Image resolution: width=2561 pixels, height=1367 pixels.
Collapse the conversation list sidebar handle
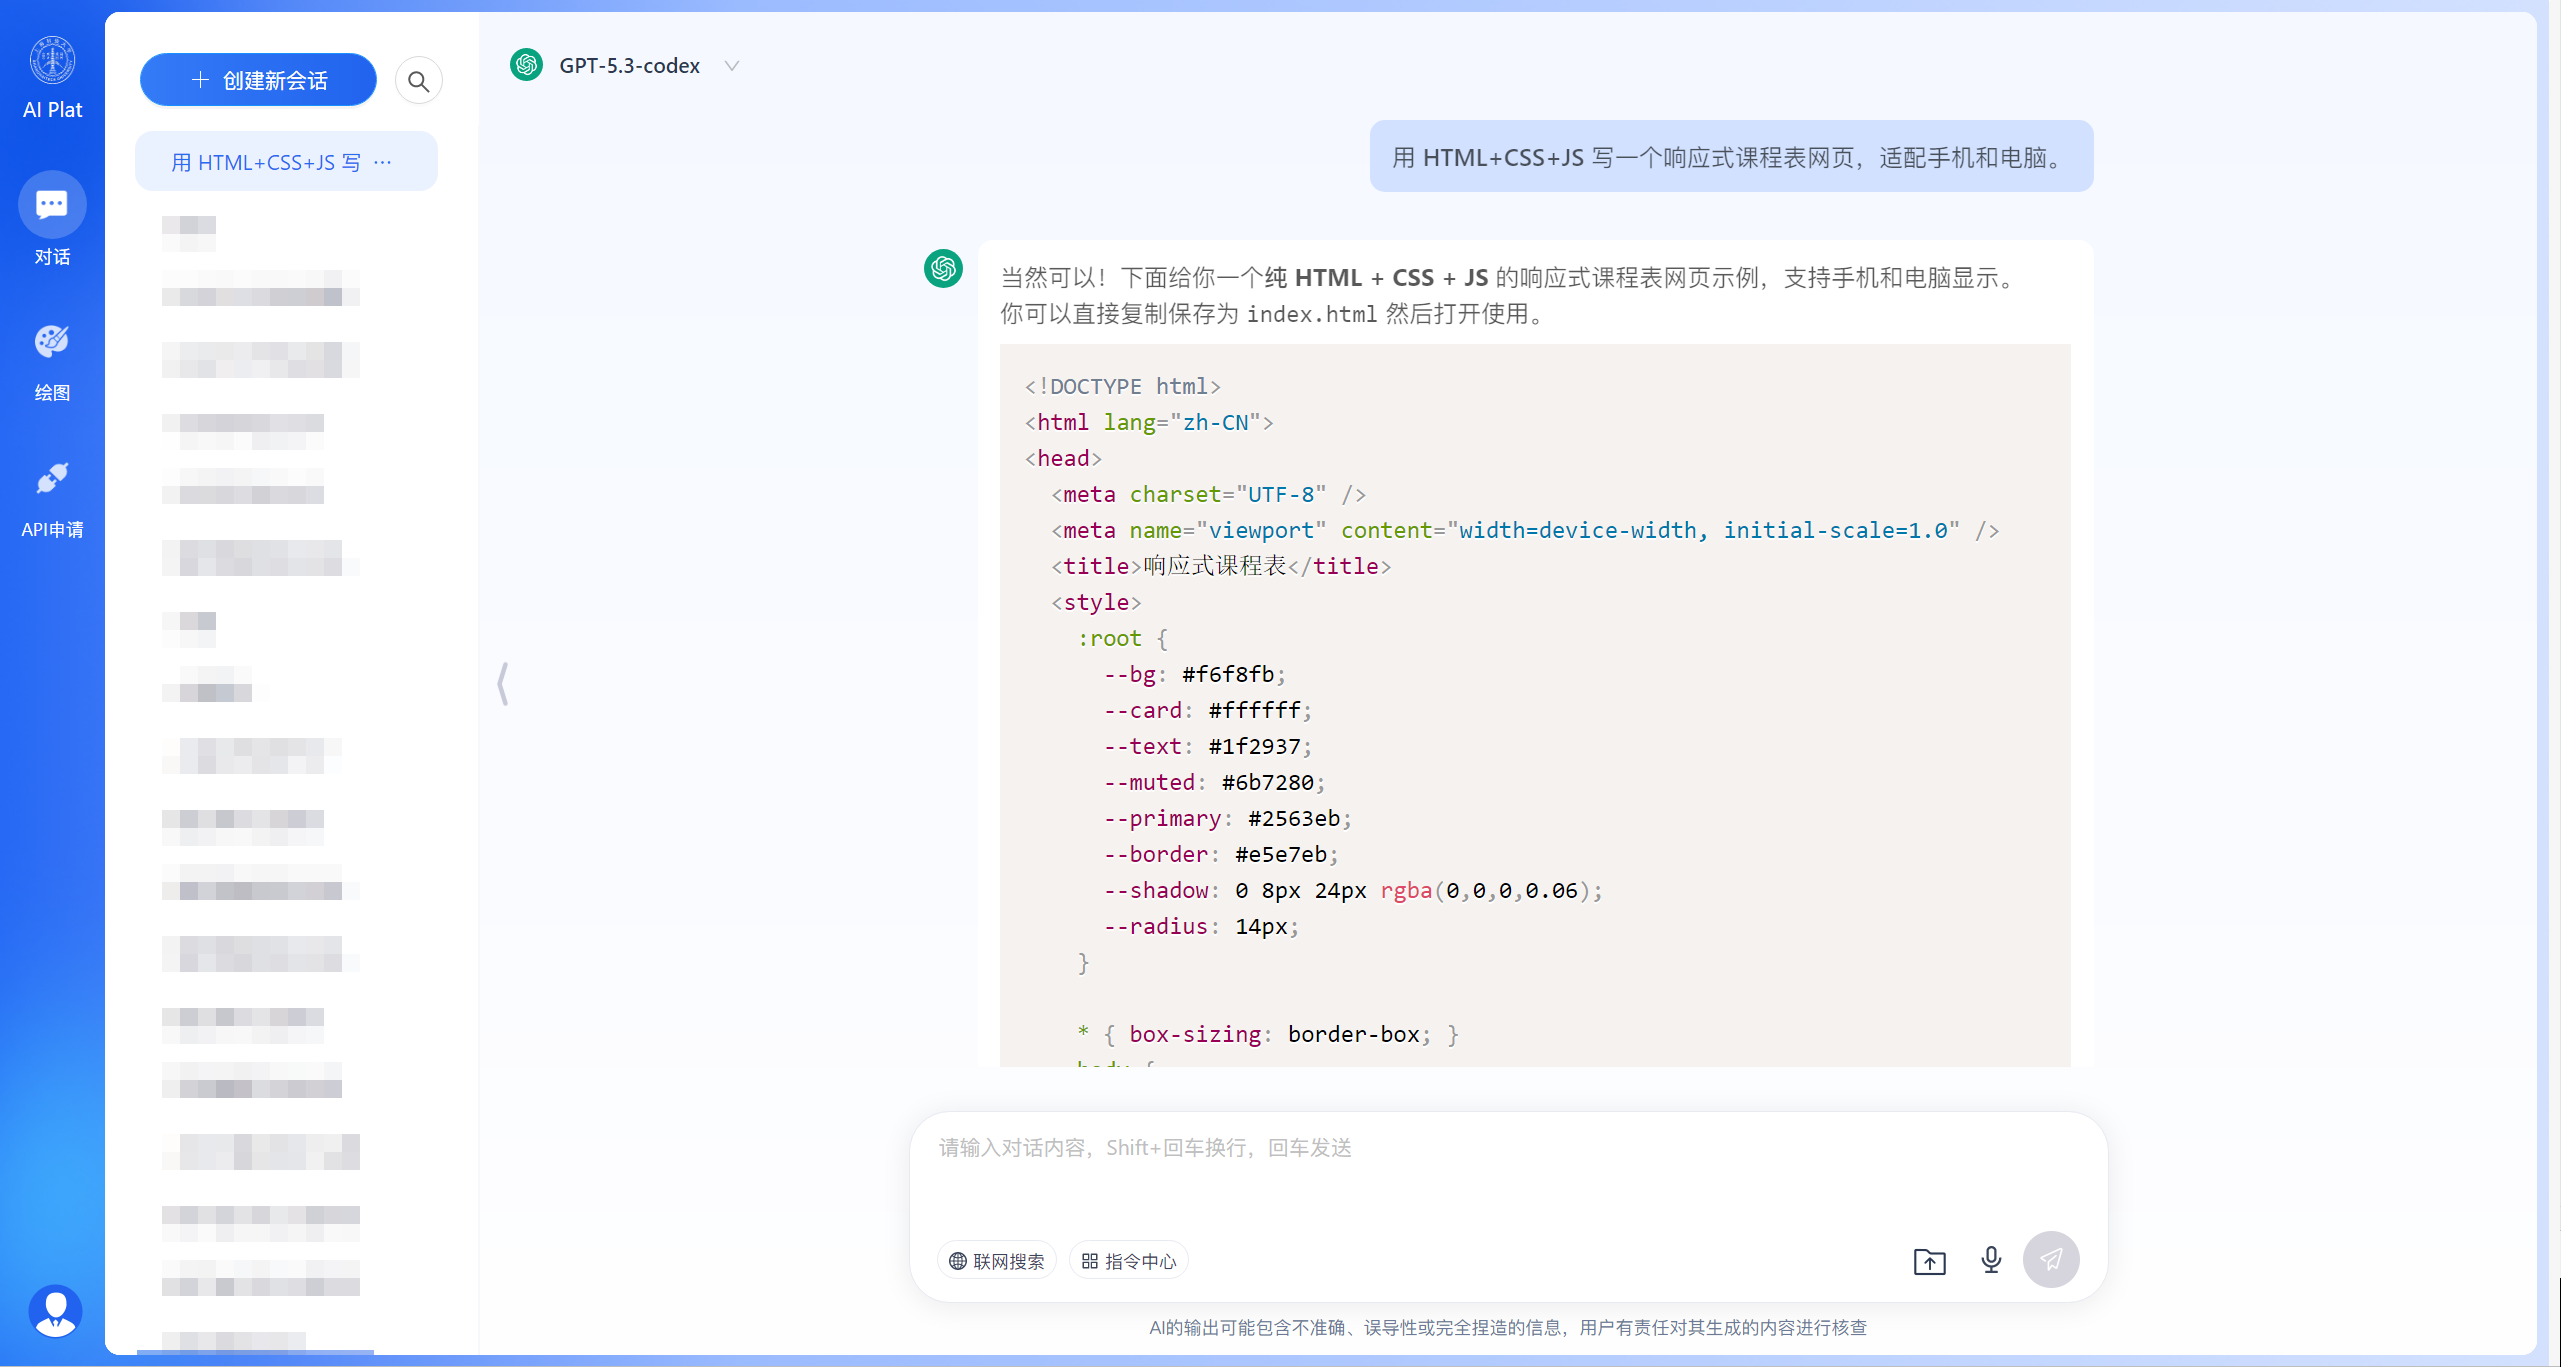click(503, 684)
